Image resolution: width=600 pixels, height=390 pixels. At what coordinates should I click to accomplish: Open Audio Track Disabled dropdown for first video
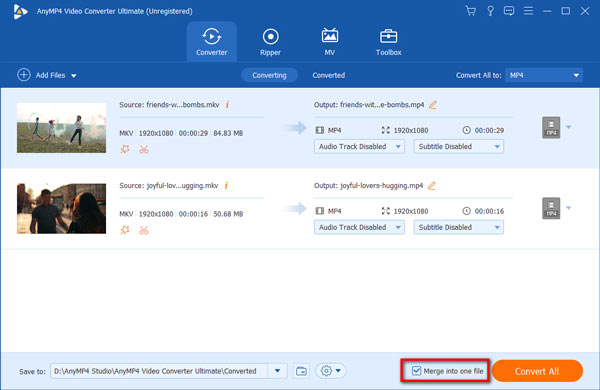pos(359,147)
